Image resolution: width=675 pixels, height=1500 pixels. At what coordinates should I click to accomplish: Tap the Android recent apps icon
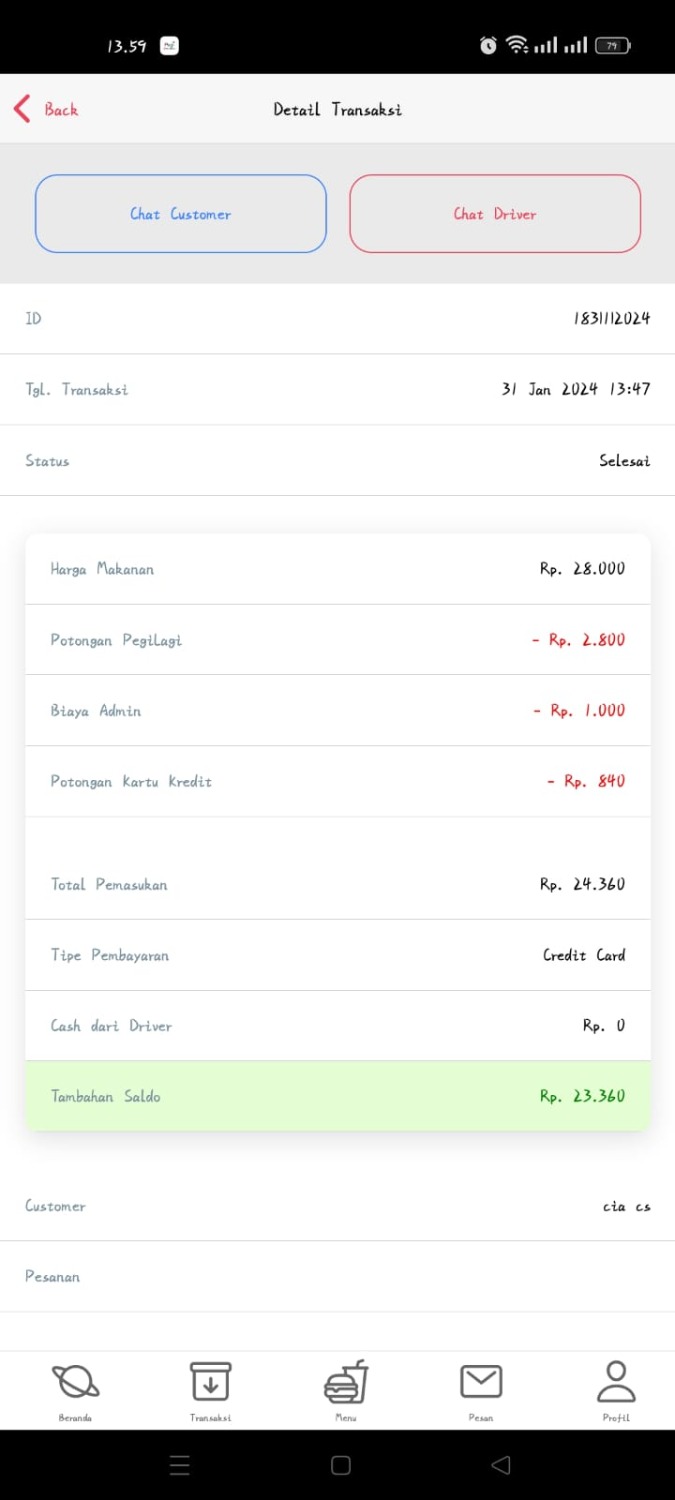pyautogui.click(x=180, y=1466)
